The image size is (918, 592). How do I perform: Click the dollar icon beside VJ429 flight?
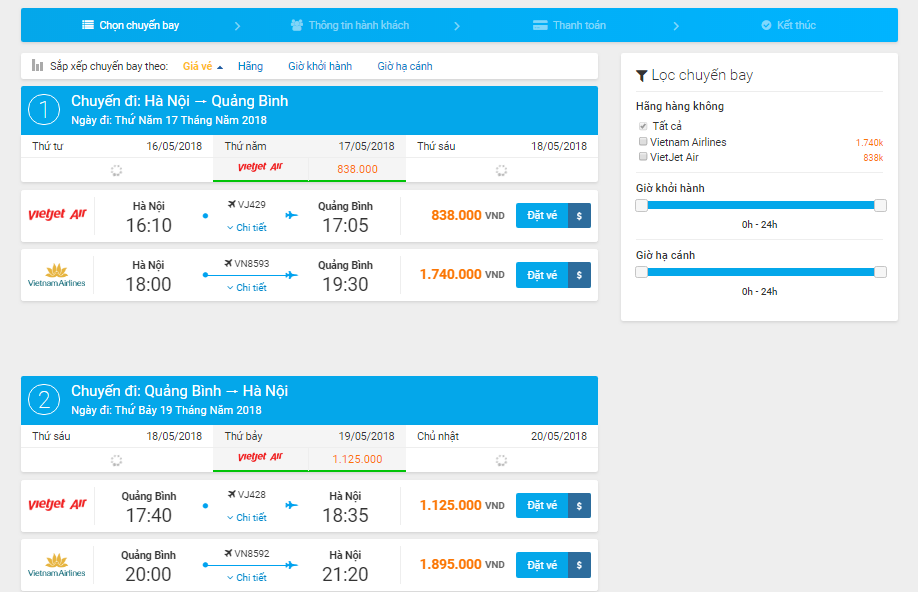coord(579,215)
